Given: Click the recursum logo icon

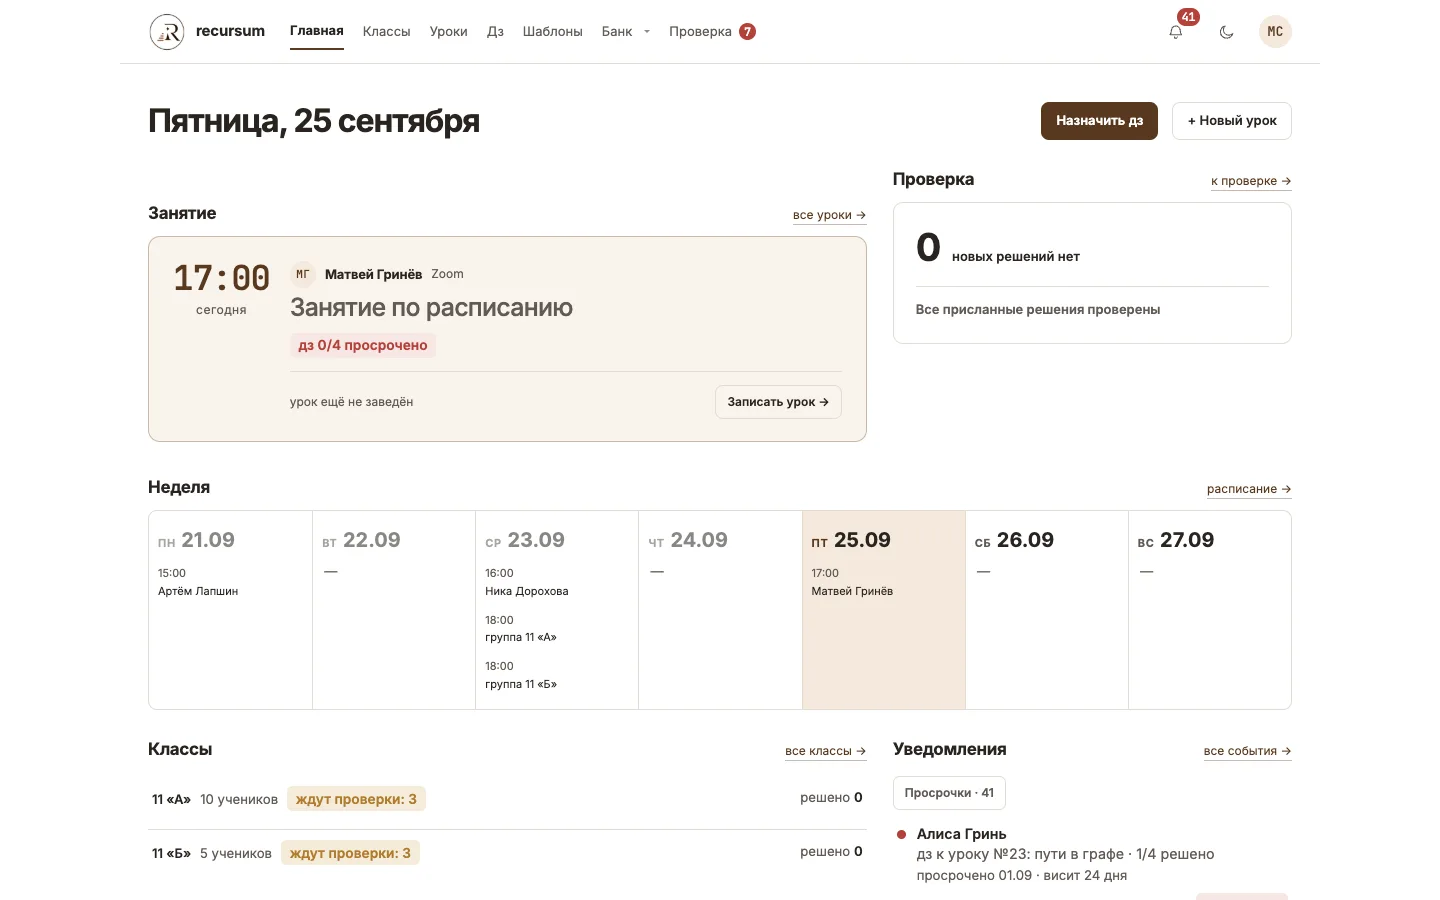Looking at the screenshot, I should (167, 32).
